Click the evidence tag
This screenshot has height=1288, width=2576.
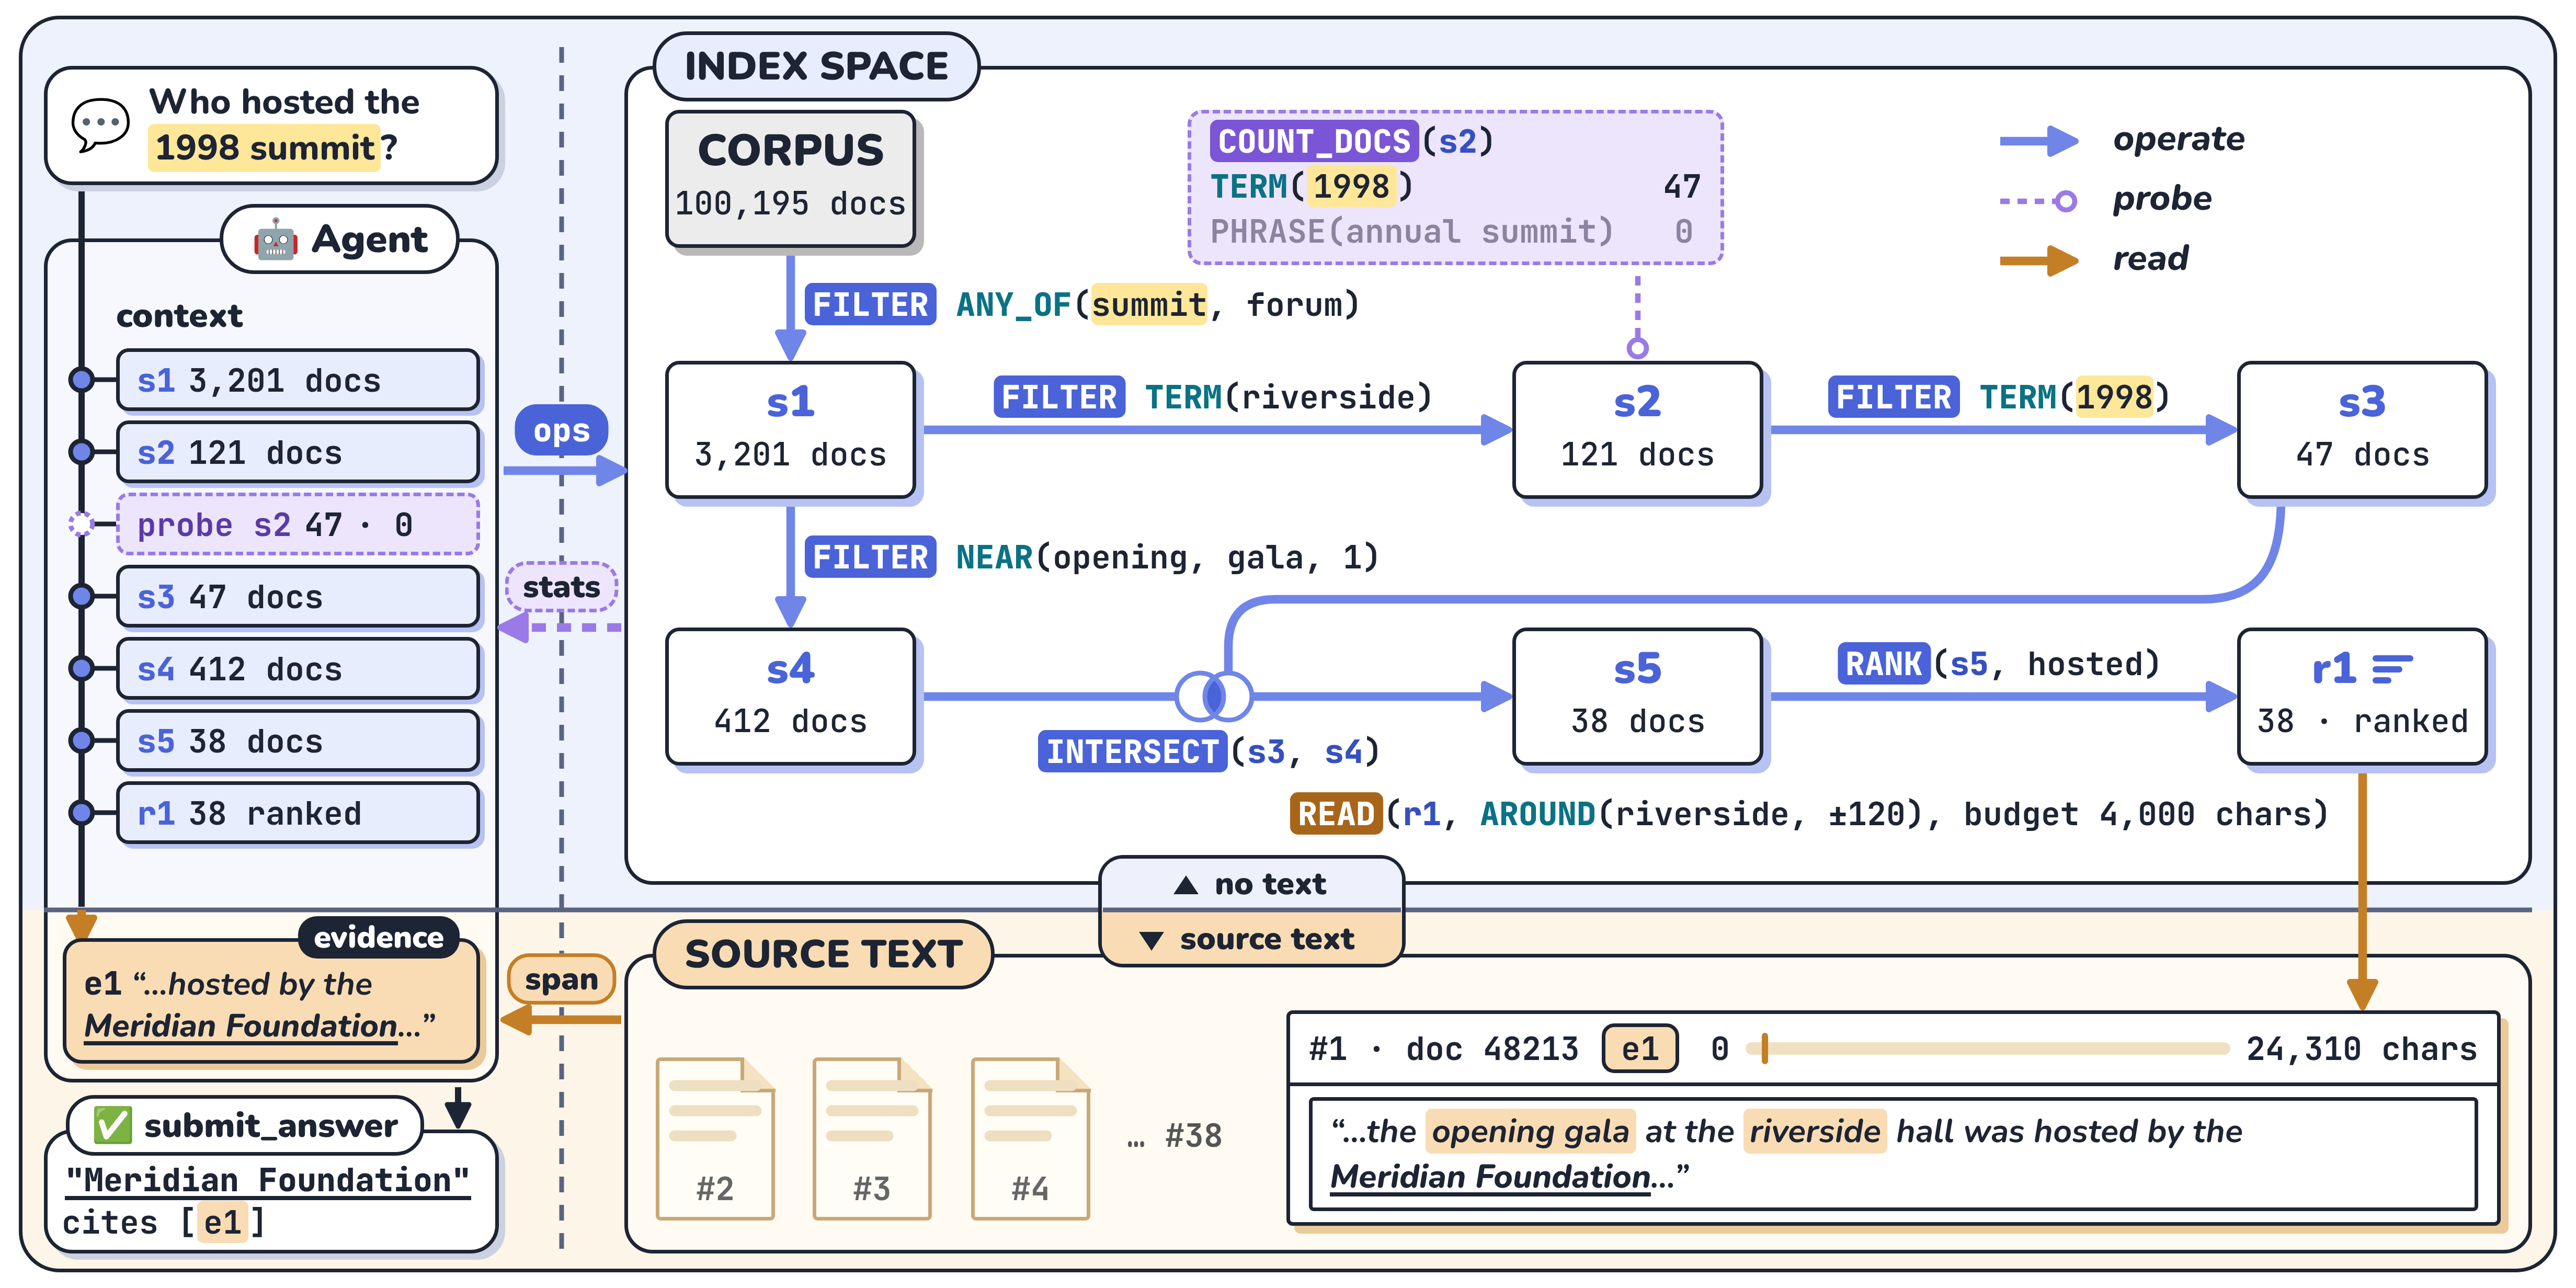[x=378, y=938]
